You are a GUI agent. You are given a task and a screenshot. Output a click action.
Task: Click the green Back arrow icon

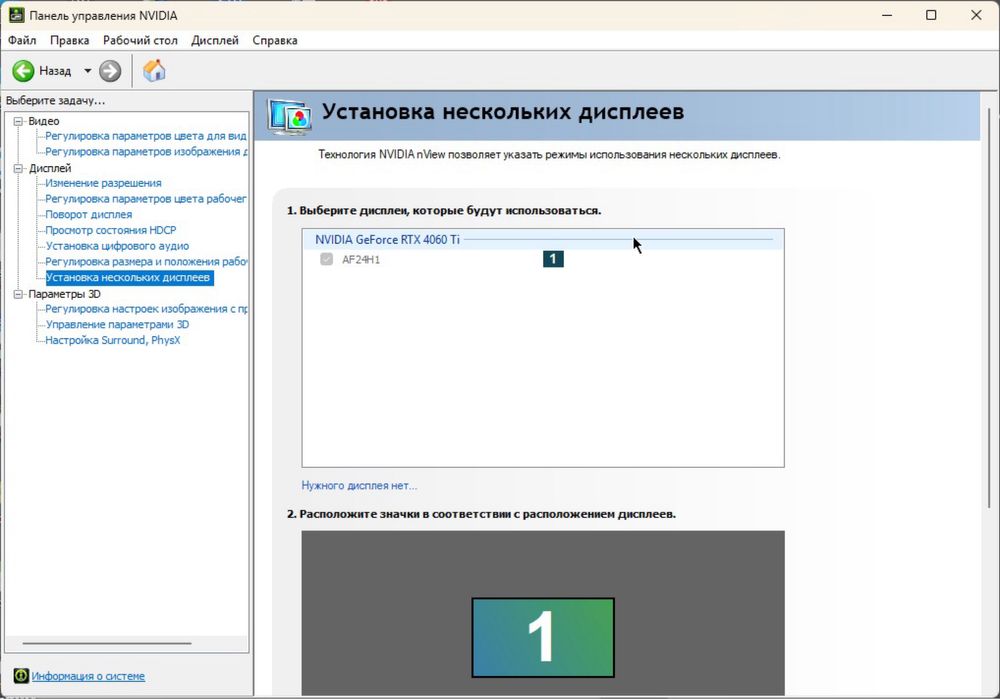[x=24, y=71]
